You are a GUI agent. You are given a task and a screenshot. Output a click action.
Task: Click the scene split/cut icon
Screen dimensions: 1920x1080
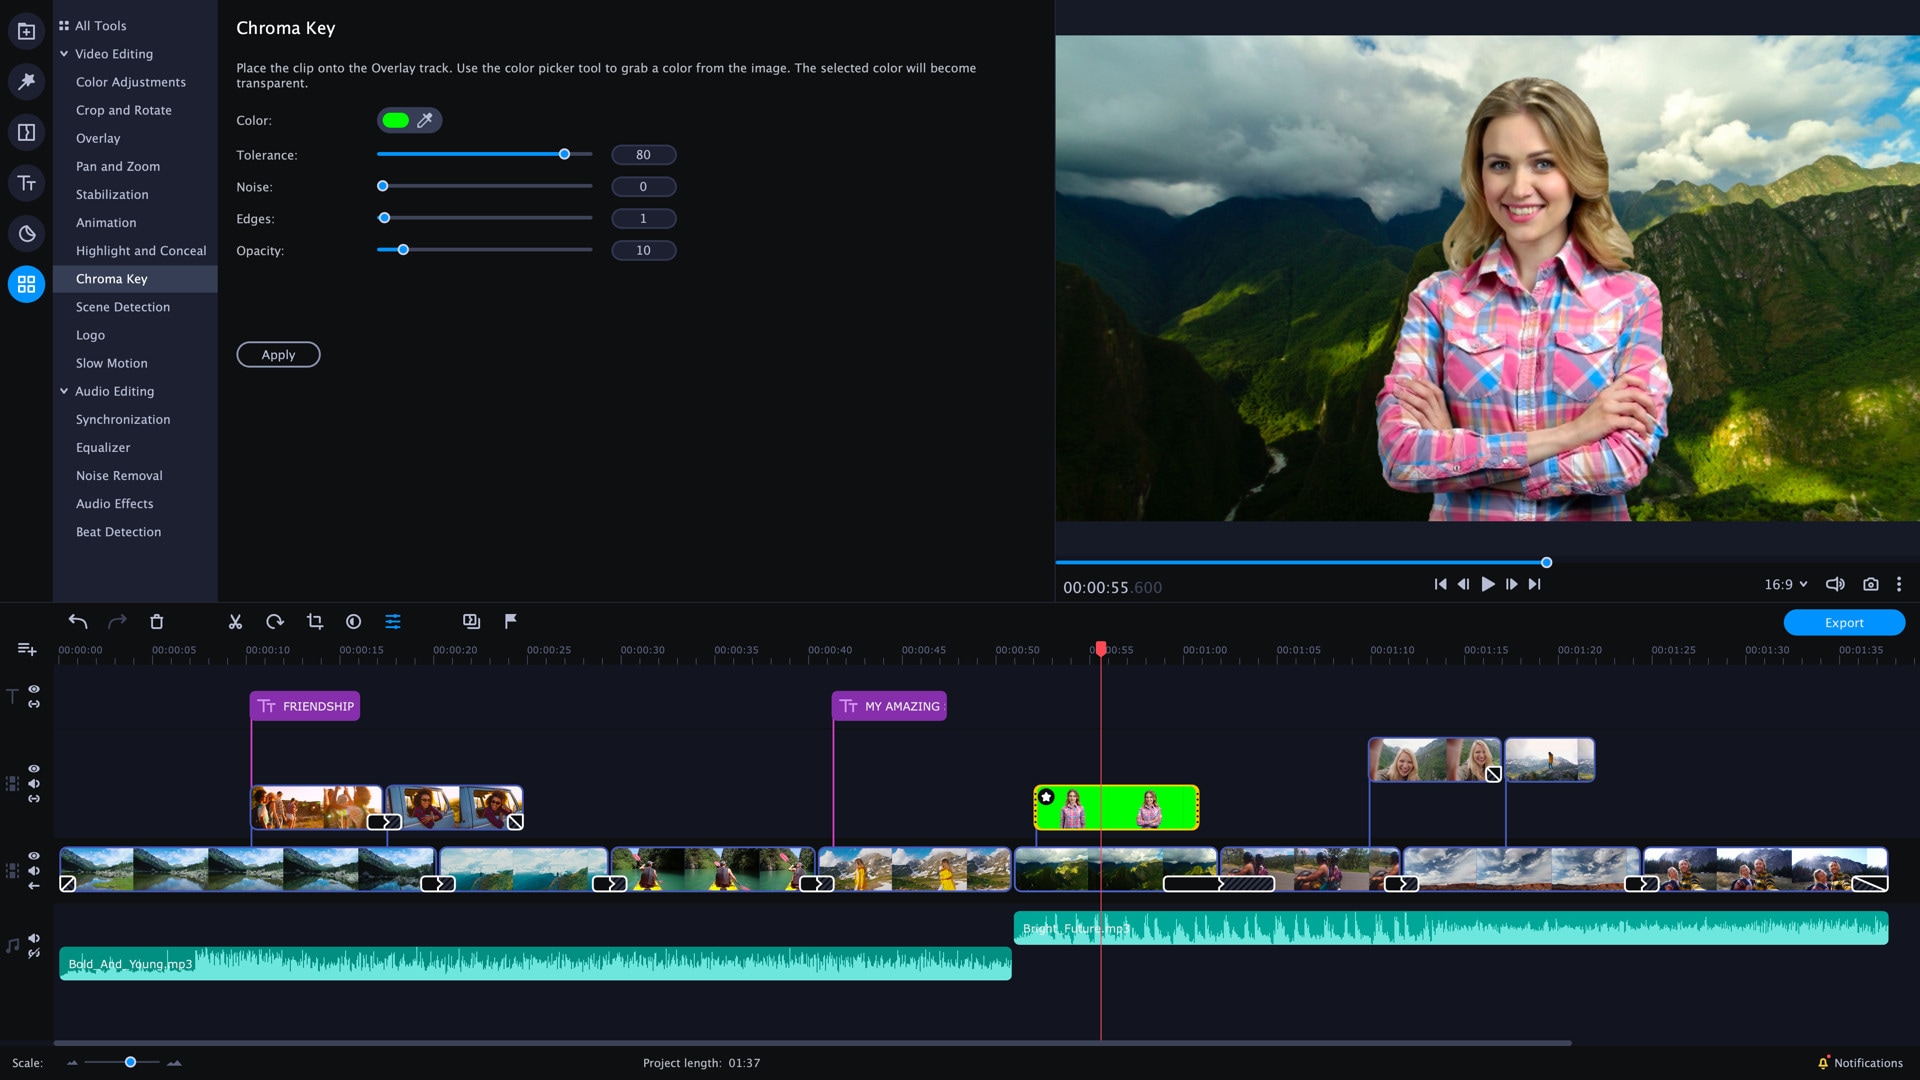tap(236, 621)
